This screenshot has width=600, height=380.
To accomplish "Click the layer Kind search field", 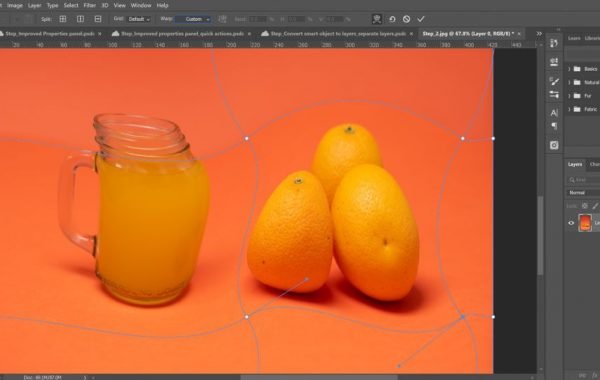I will (x=583, y=179).
